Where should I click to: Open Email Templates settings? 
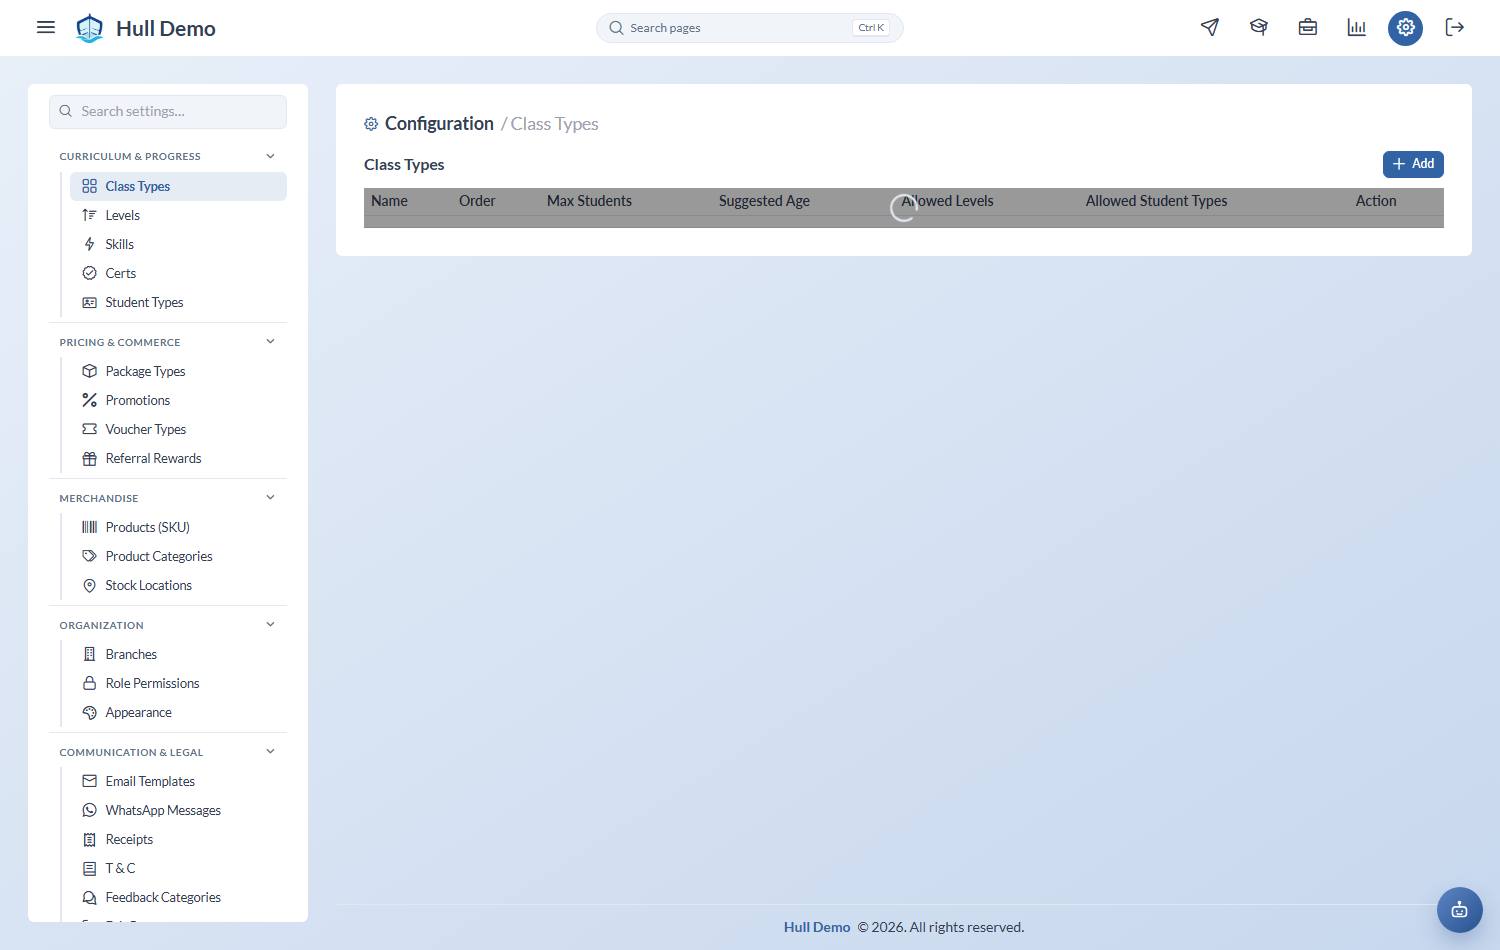click(x=178, y=781)
